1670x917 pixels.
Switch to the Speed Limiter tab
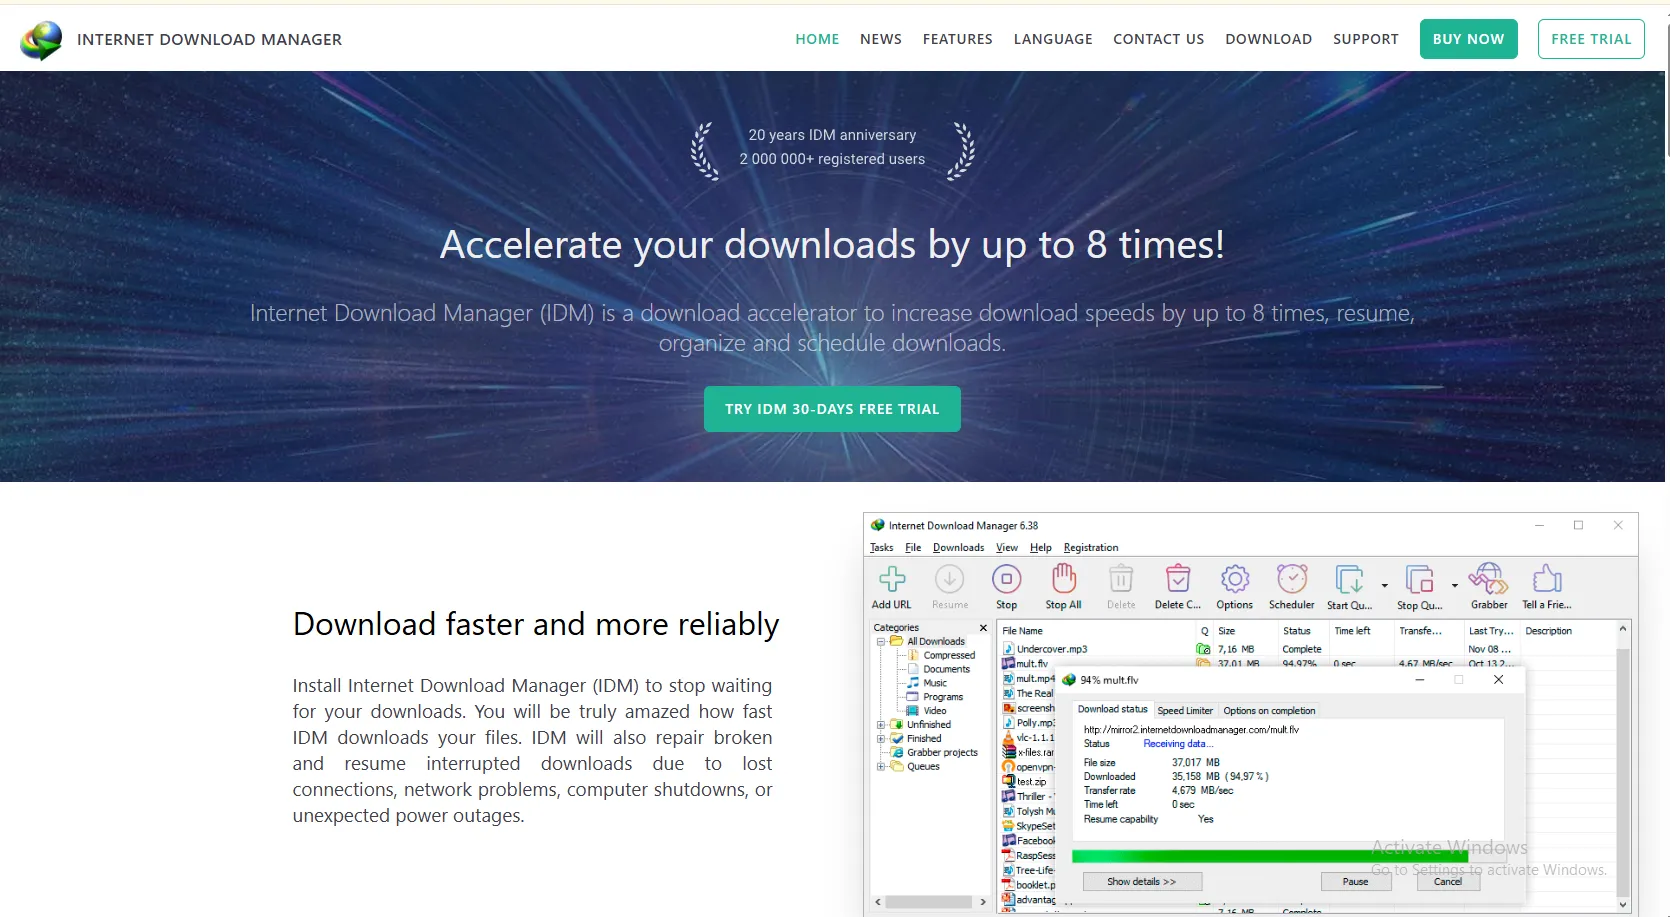click(x=1185, y=711)
